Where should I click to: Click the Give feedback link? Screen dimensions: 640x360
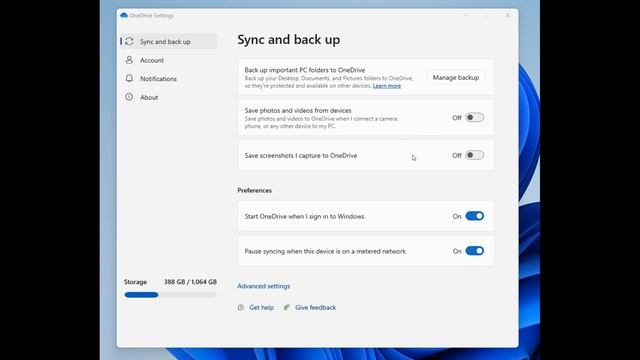point(316,307)
